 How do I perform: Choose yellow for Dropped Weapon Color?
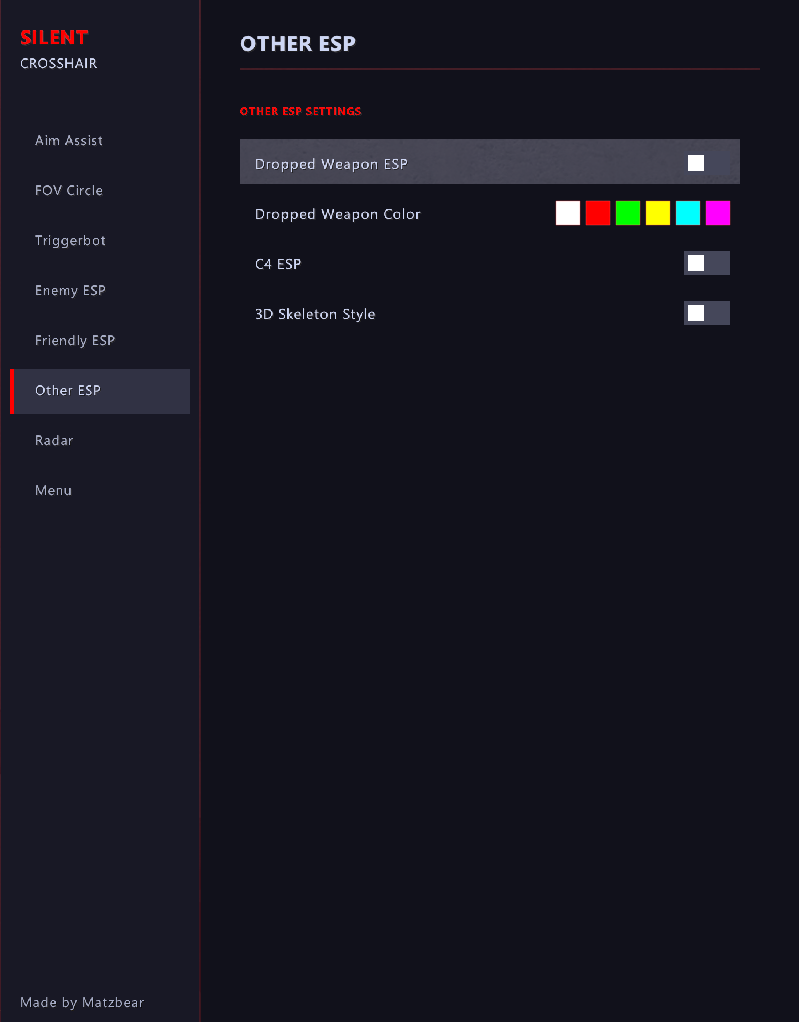coord(658,213)
